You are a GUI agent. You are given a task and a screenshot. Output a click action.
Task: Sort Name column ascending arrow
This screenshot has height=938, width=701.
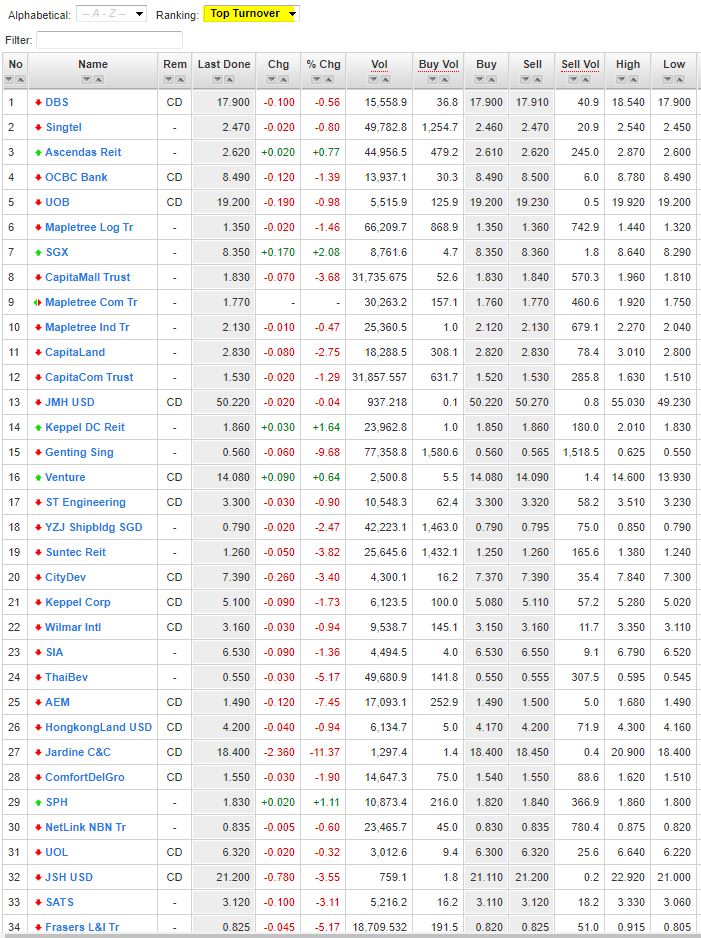99,80
